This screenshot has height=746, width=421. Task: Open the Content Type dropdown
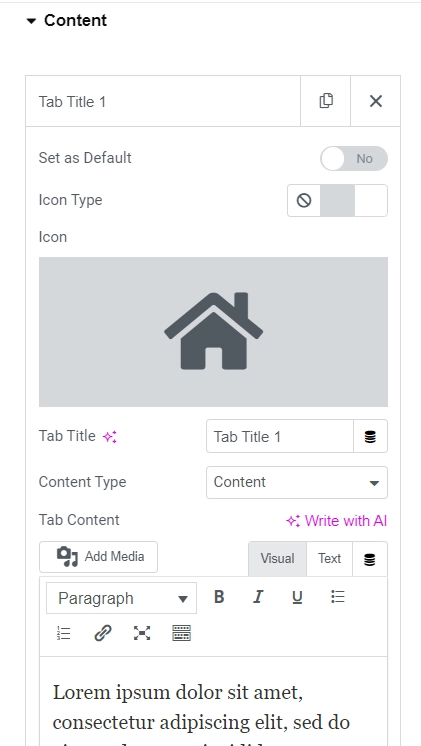pos(297,482)
